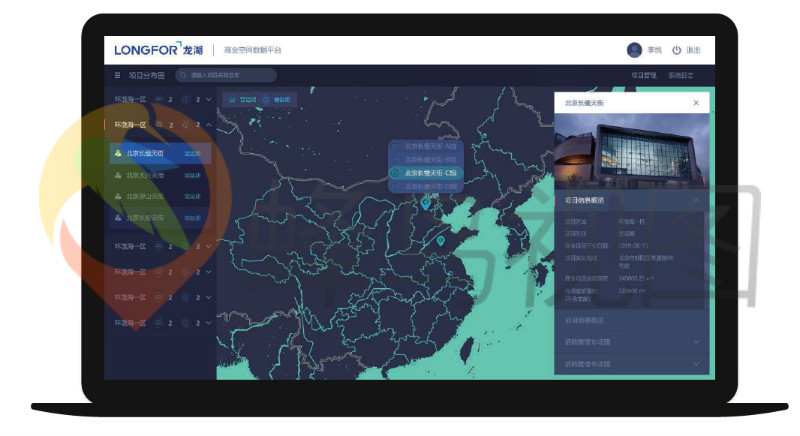Click the building icon beside 北京长安天街
This screenshot has width=800, height=436.
118,218
